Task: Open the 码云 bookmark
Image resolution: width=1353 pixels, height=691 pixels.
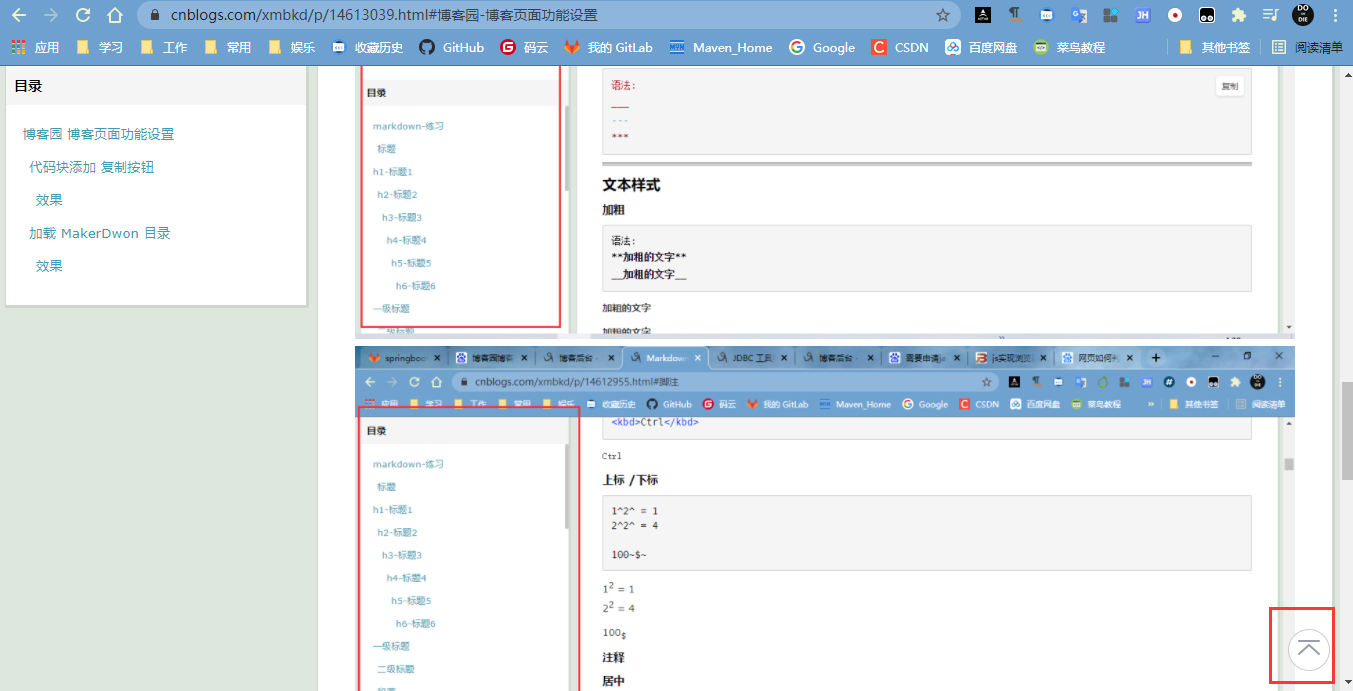Action: pos(525,47)
